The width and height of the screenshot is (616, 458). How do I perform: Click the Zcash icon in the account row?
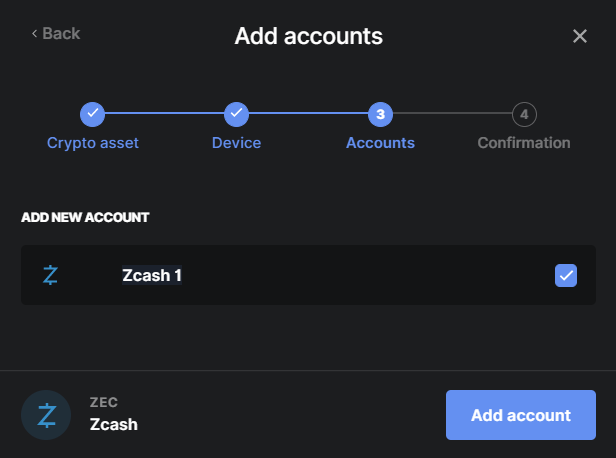point(51,275)
